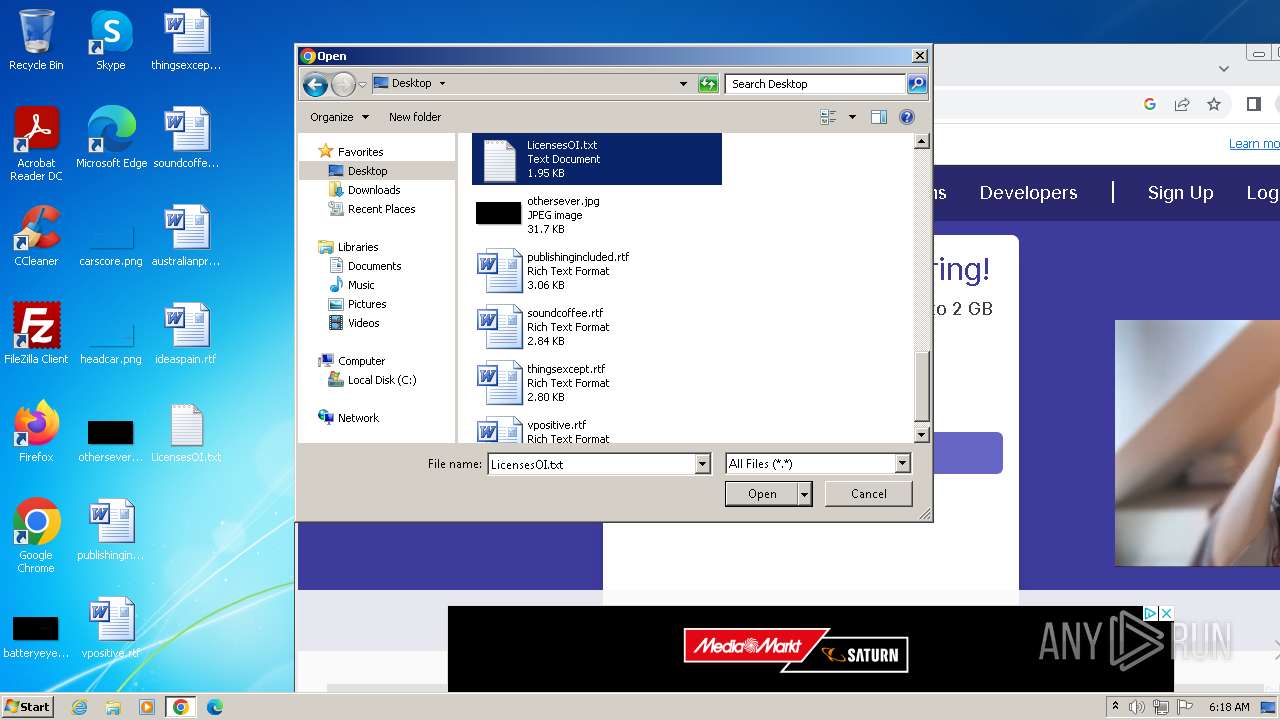Click the Sign Up link on webpage
This screenshot has height=720, width=1280.
[1180, 193]
